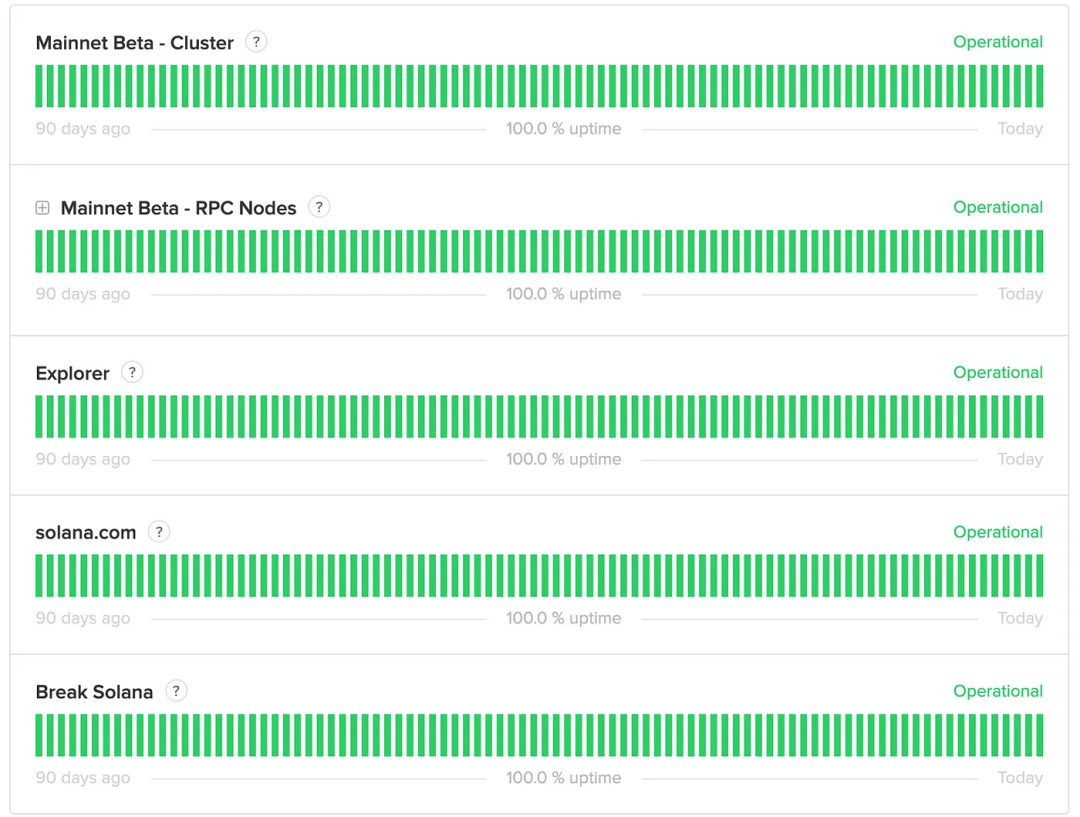The height and width of the screenshot is (817, 1080).
Task: Click the Explorer component title
Action: click(72, 373)
